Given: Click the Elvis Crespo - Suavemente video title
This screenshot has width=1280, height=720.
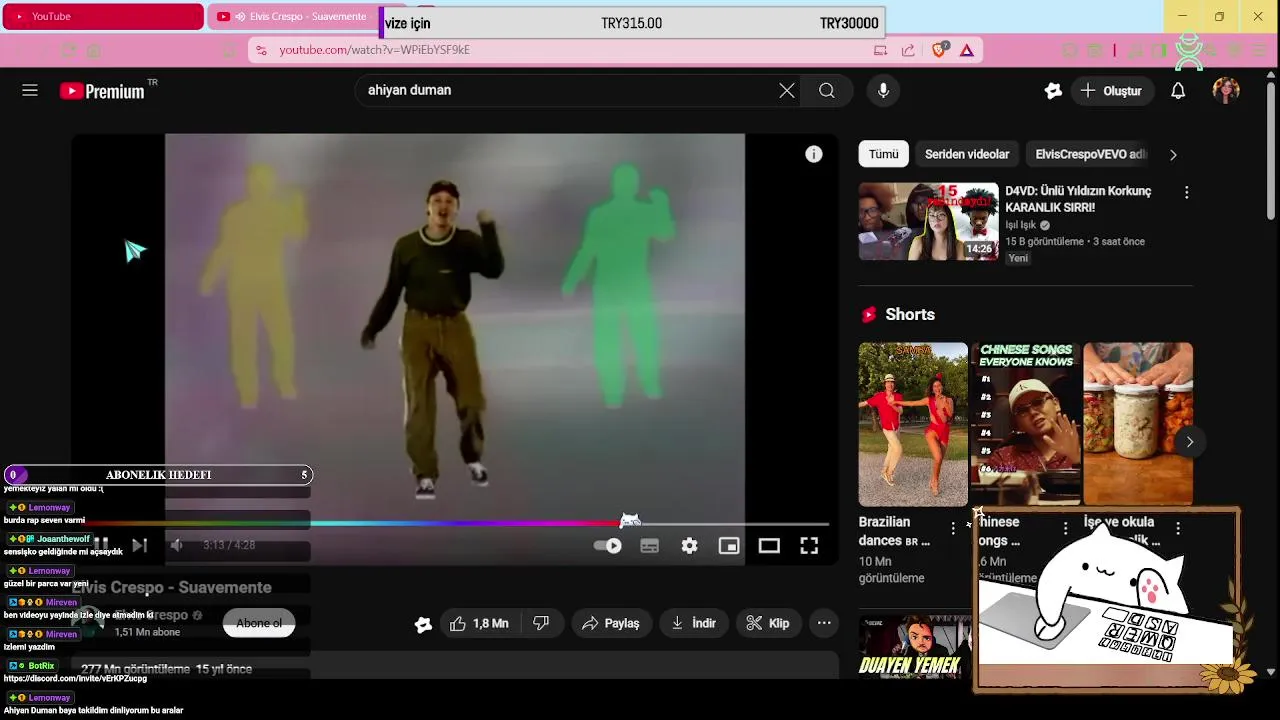Looking at the screenshot, I should [x=171, y=587].
